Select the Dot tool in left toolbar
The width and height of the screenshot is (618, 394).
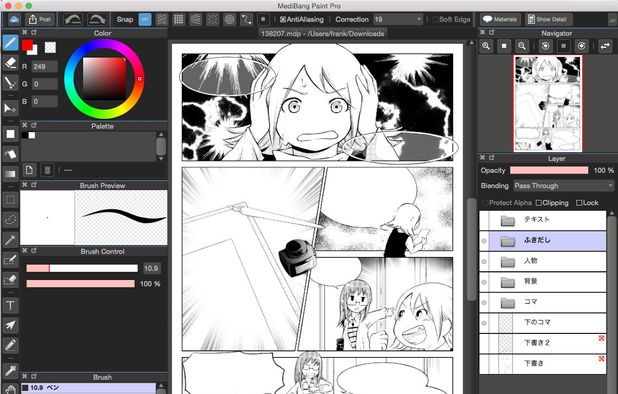pyautogui.click(x=10, y=83)
